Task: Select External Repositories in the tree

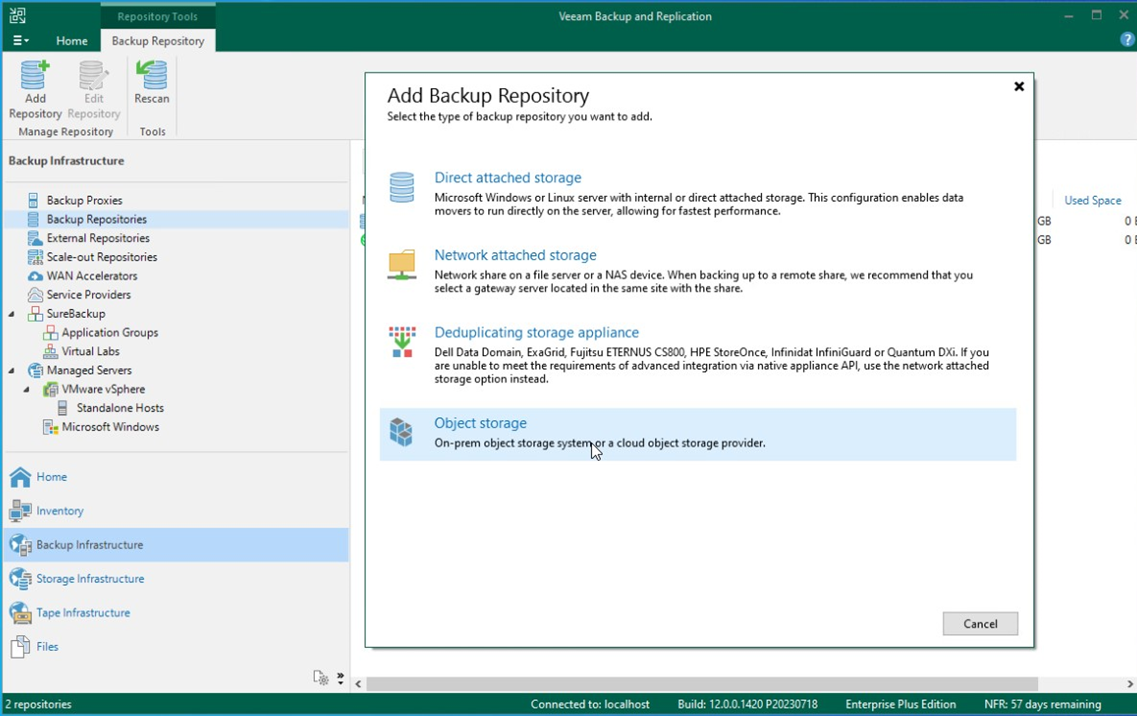Action: pos(98,238)
